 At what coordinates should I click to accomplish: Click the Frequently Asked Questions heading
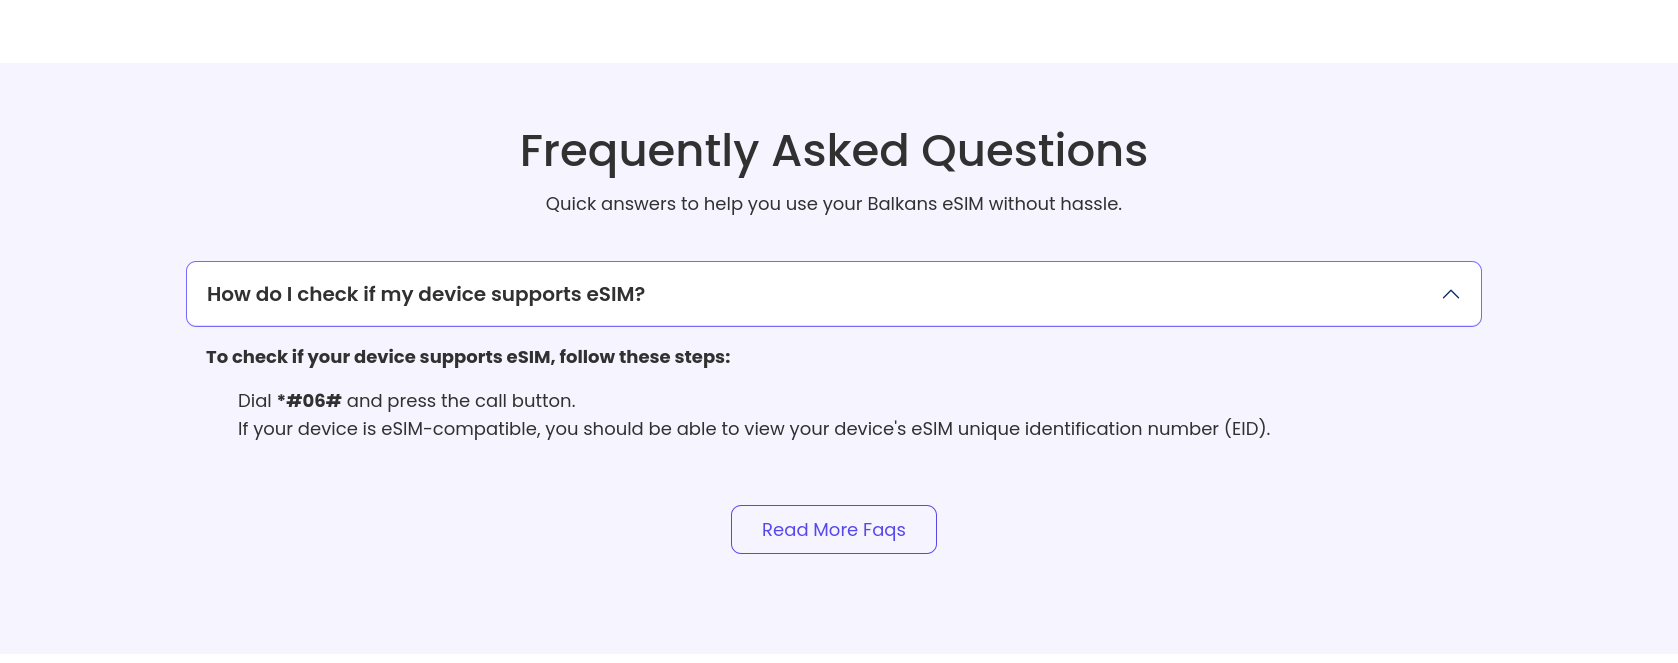(833, 151)
